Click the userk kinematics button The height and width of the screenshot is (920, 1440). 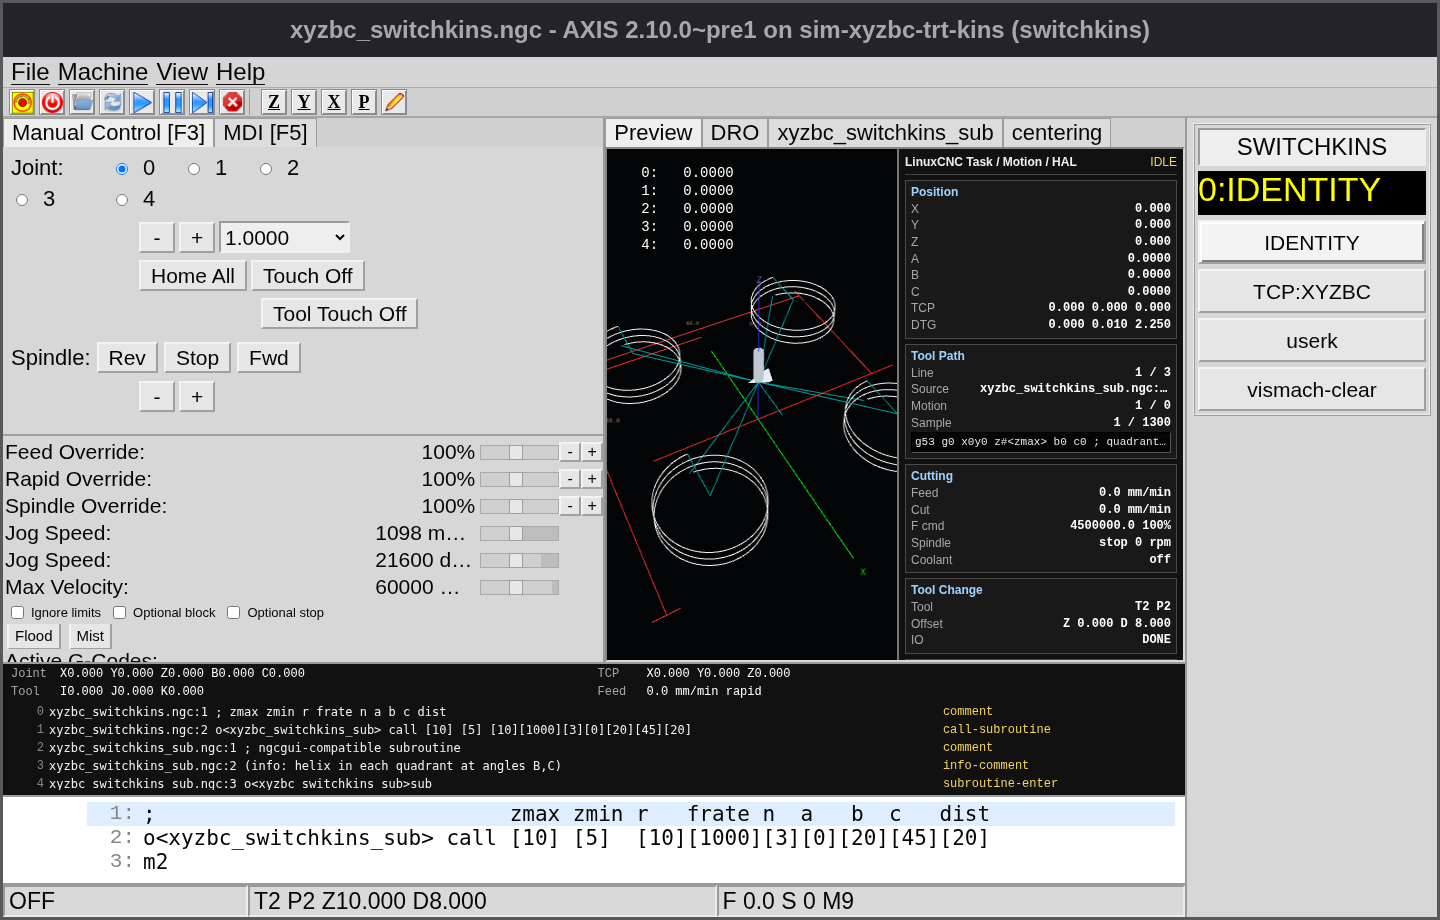click(1312, 341)
